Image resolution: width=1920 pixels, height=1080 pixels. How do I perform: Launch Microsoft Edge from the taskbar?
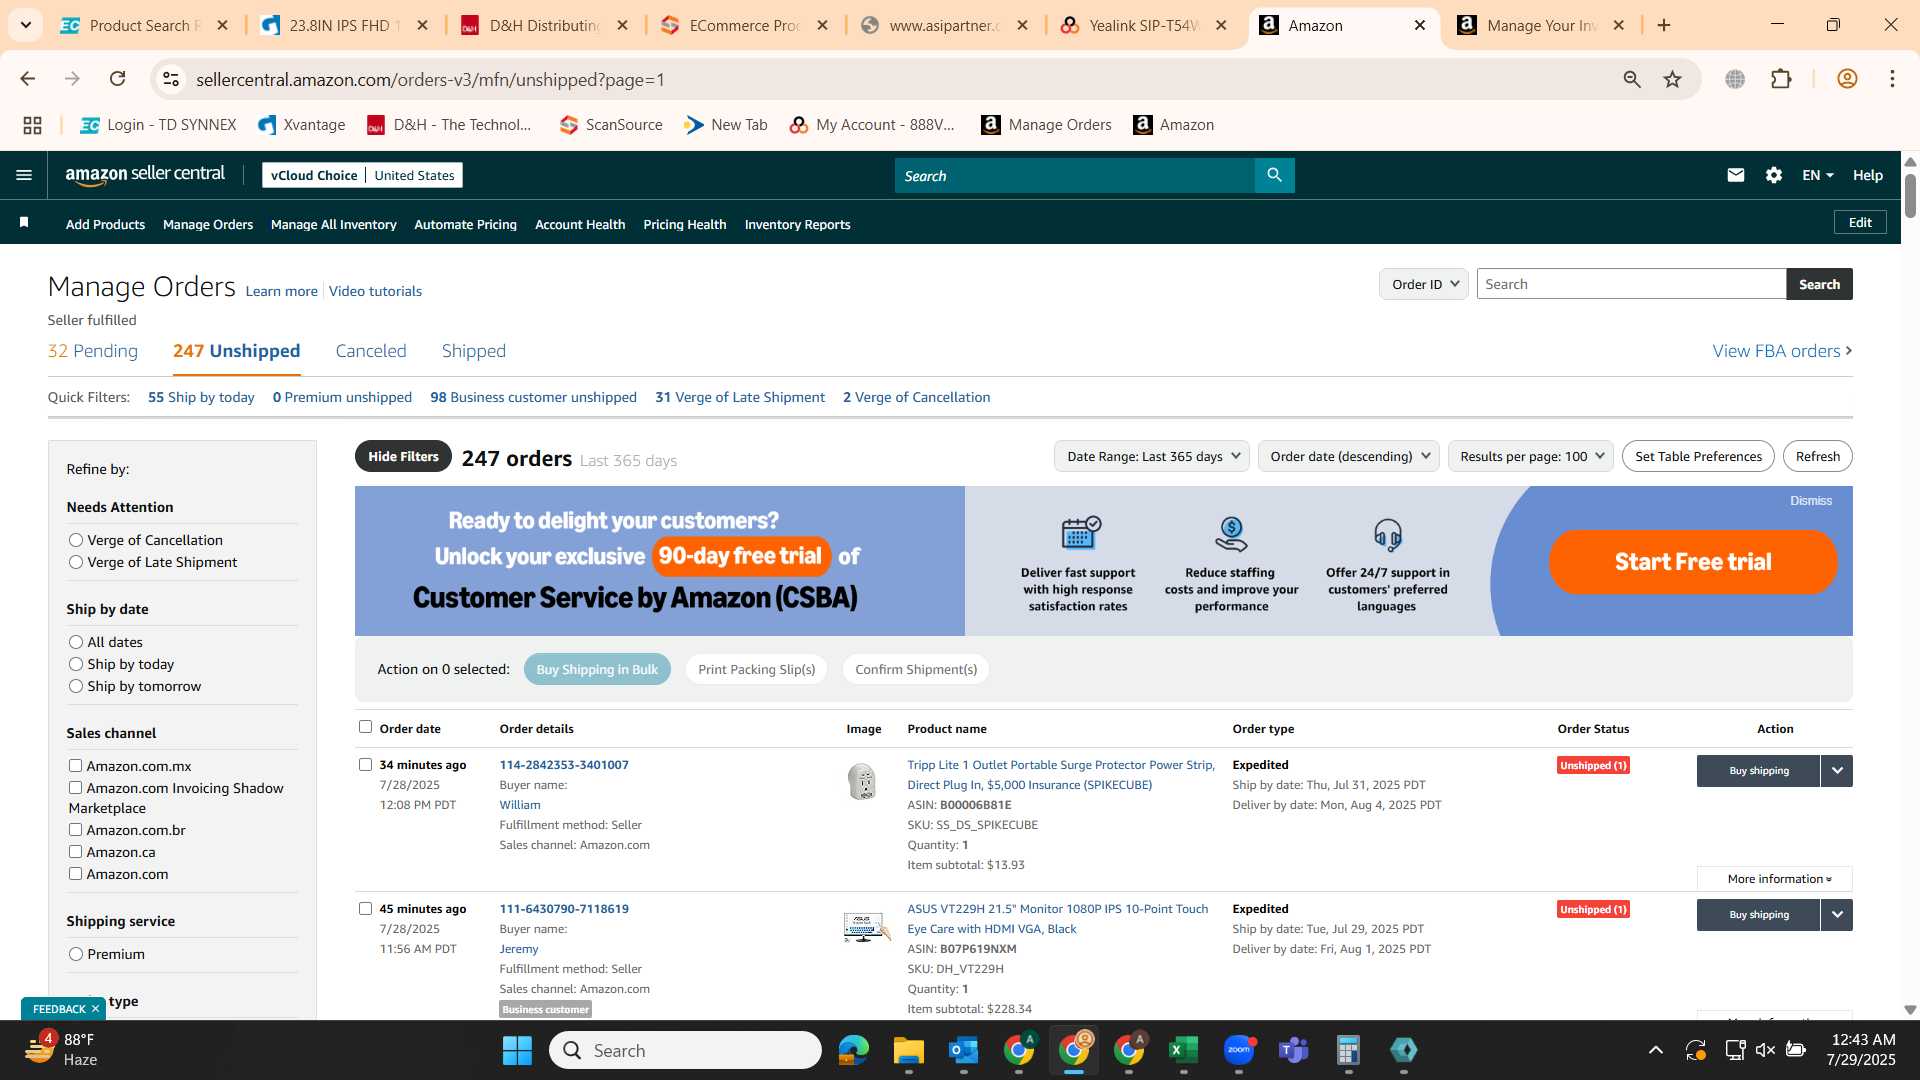(853, 1050)
